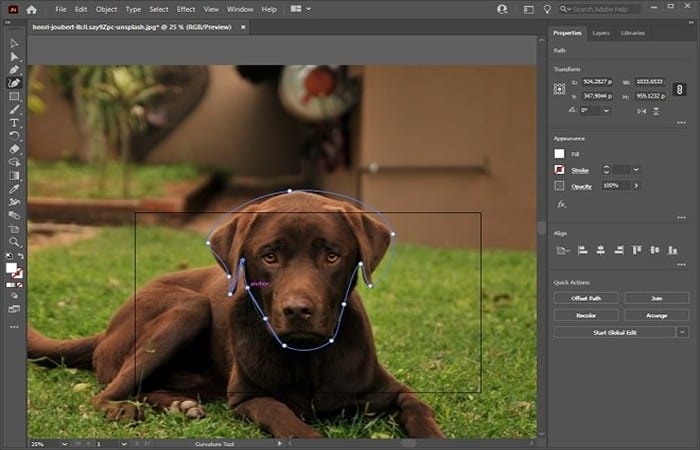Open the zoom level dropdown
The width and height of the screenshot is (700, 450).
pyautogui.click(x=65, y=444)
